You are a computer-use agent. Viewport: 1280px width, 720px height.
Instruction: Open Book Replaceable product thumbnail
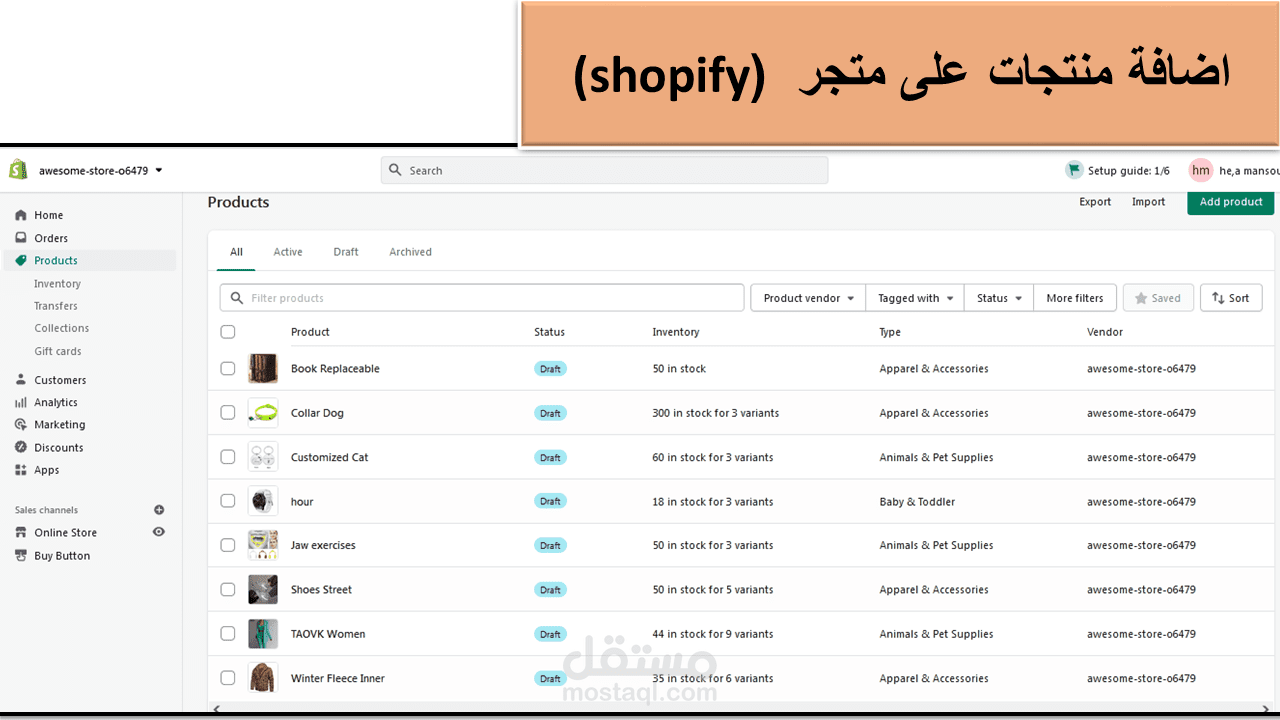click(x=263, y=368)
